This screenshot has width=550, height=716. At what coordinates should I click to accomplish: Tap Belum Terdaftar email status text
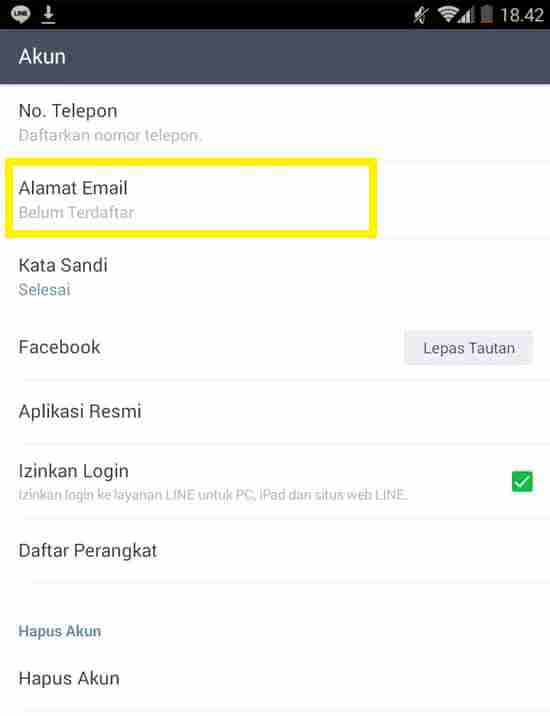click(x=76, y=212)
